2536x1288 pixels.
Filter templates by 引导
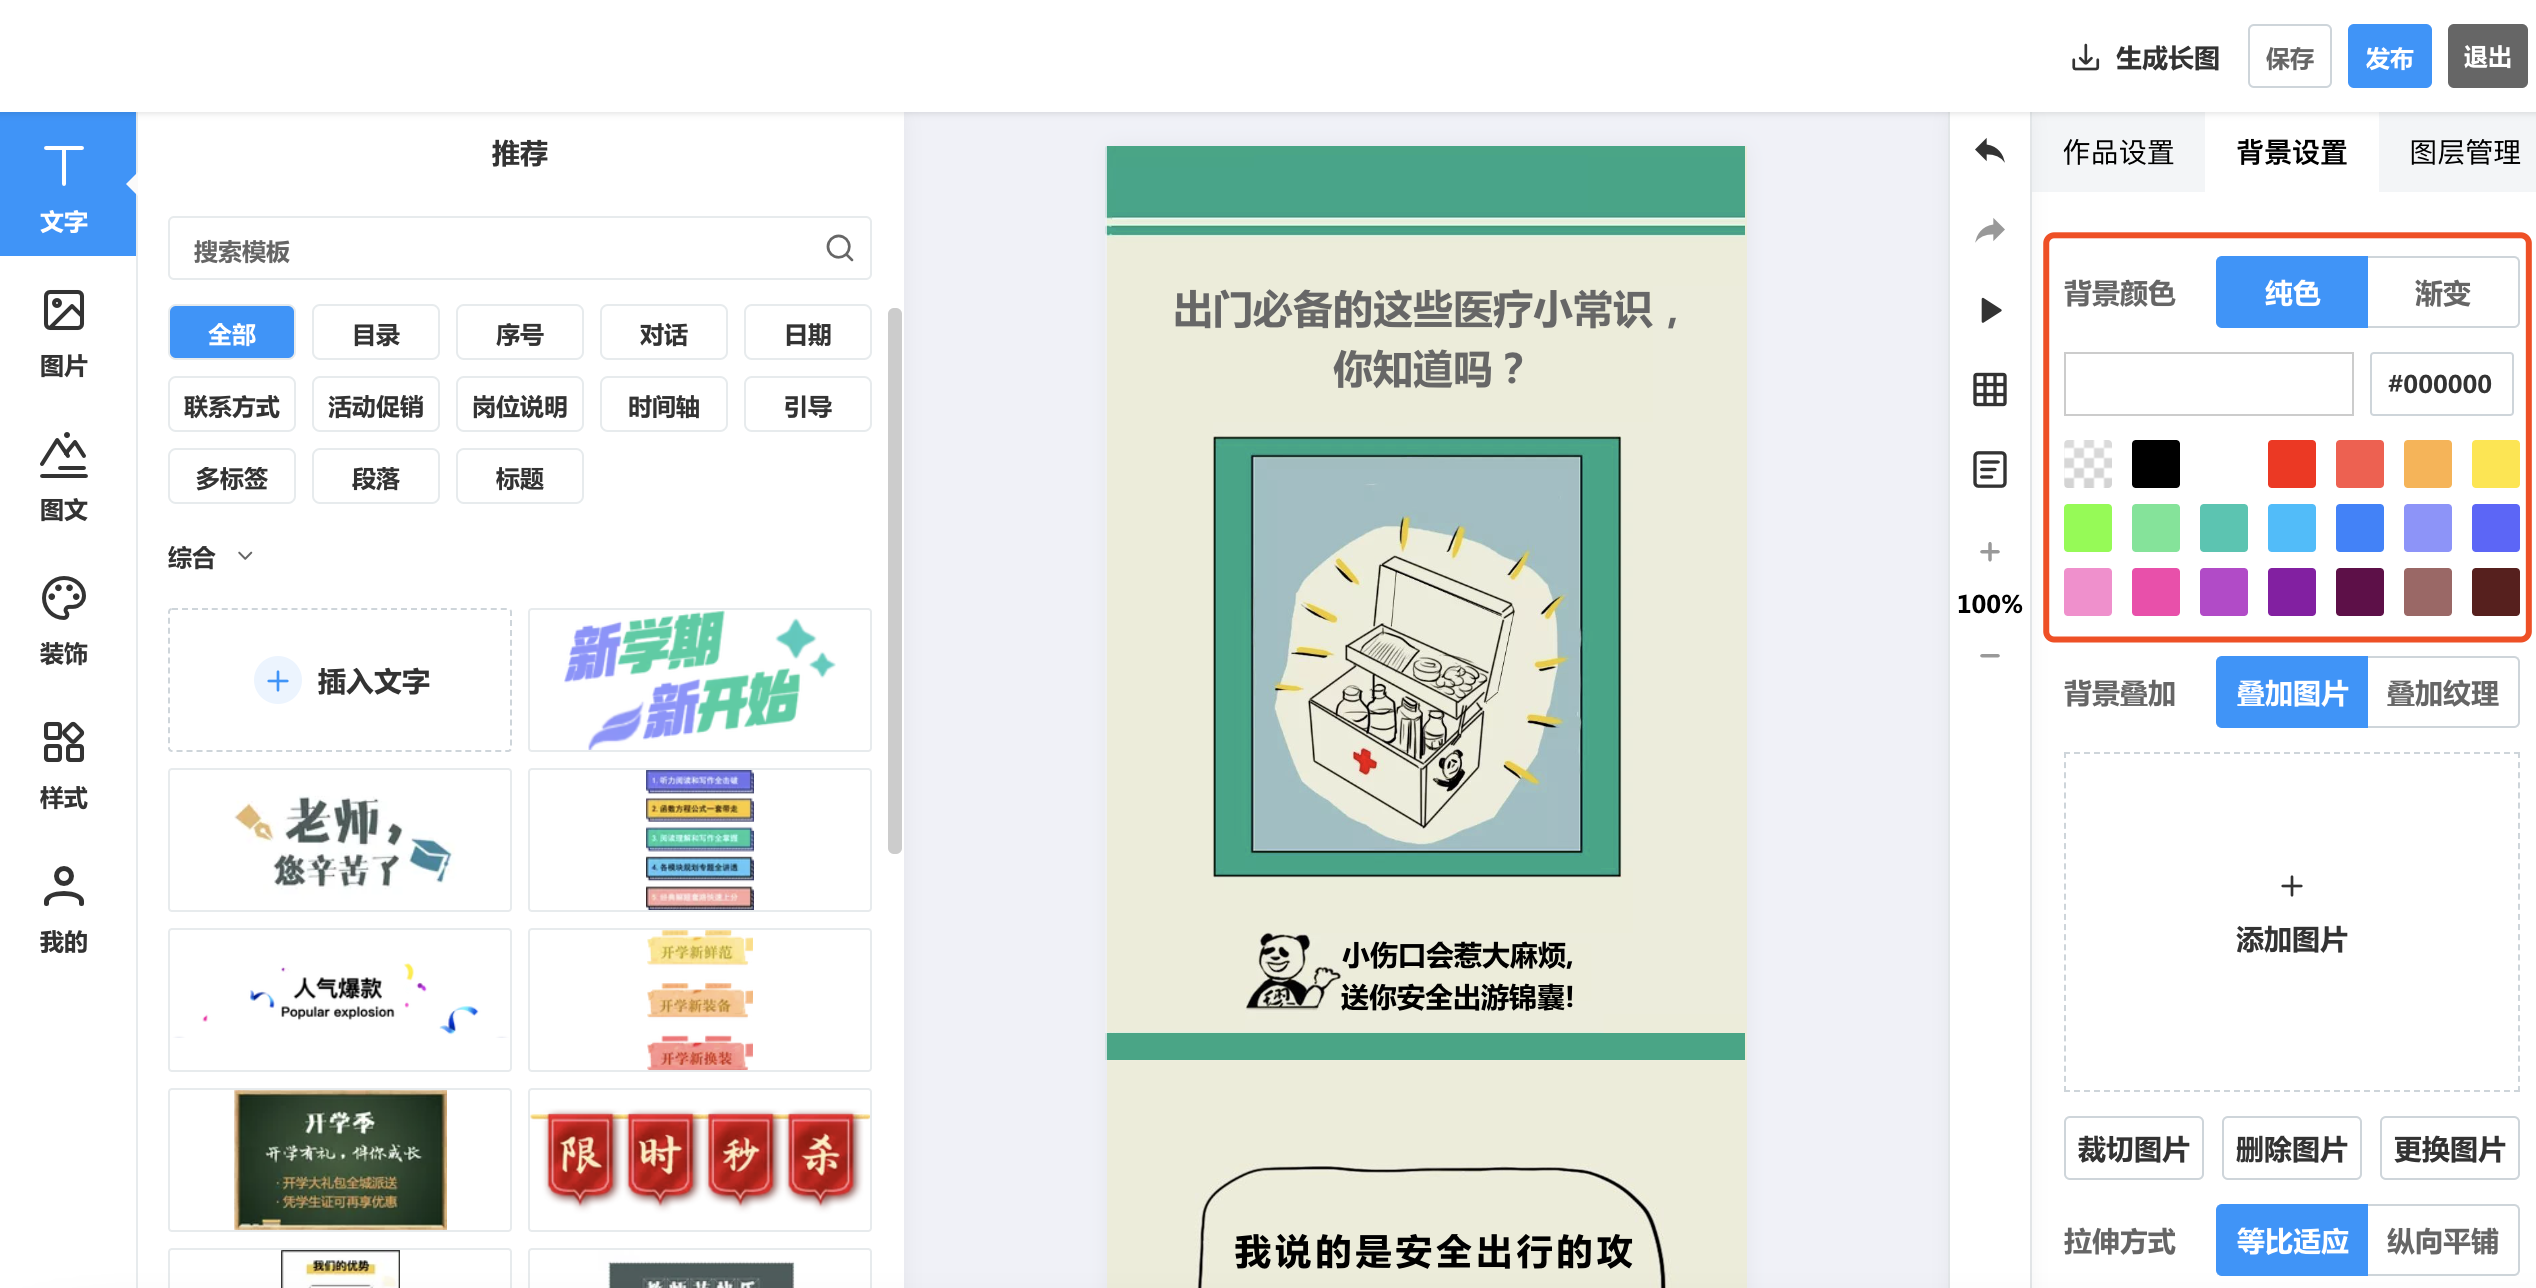[808, 405]
